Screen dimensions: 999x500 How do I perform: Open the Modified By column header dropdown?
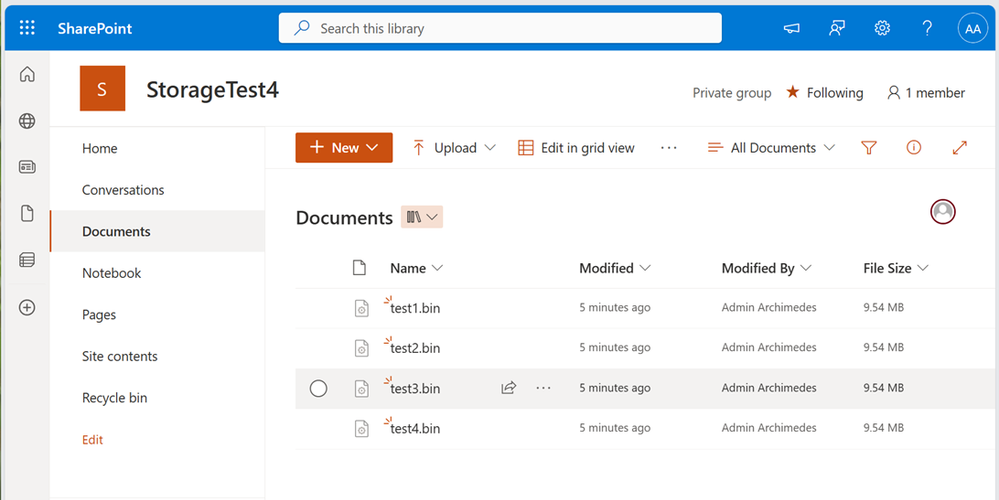[766, 268]
